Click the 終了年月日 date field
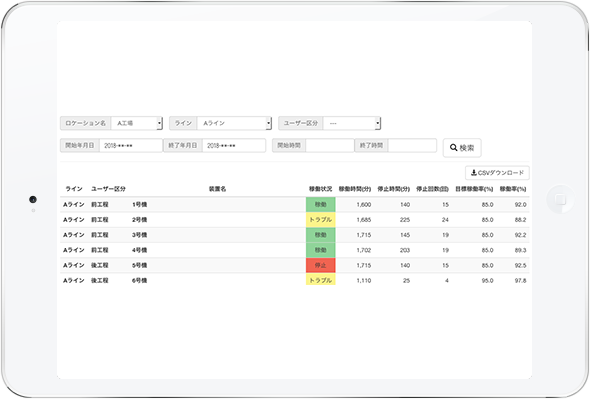Screen dimensions: 590x399 [x=234, y=145]
